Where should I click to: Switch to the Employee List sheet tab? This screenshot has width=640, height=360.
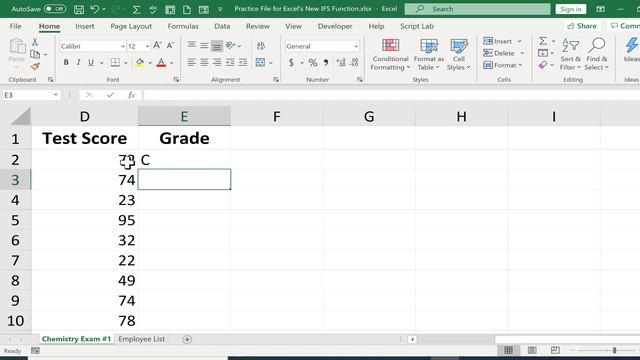point(142,339)
